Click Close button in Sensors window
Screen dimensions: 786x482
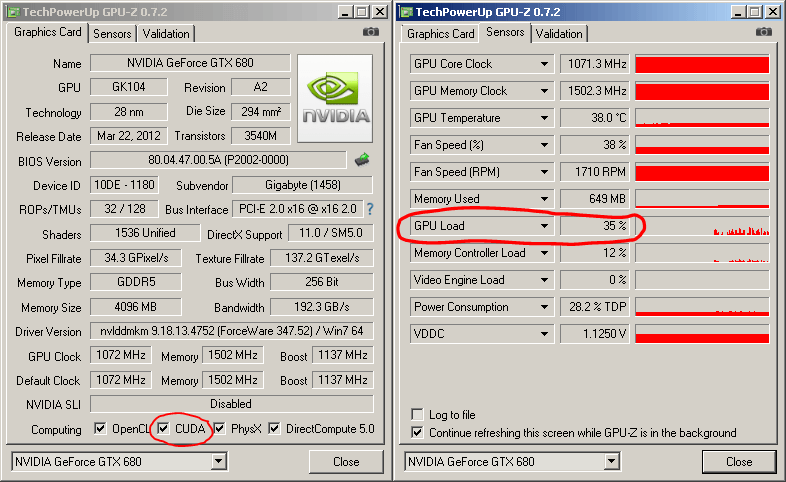click(x=739, y=461)
